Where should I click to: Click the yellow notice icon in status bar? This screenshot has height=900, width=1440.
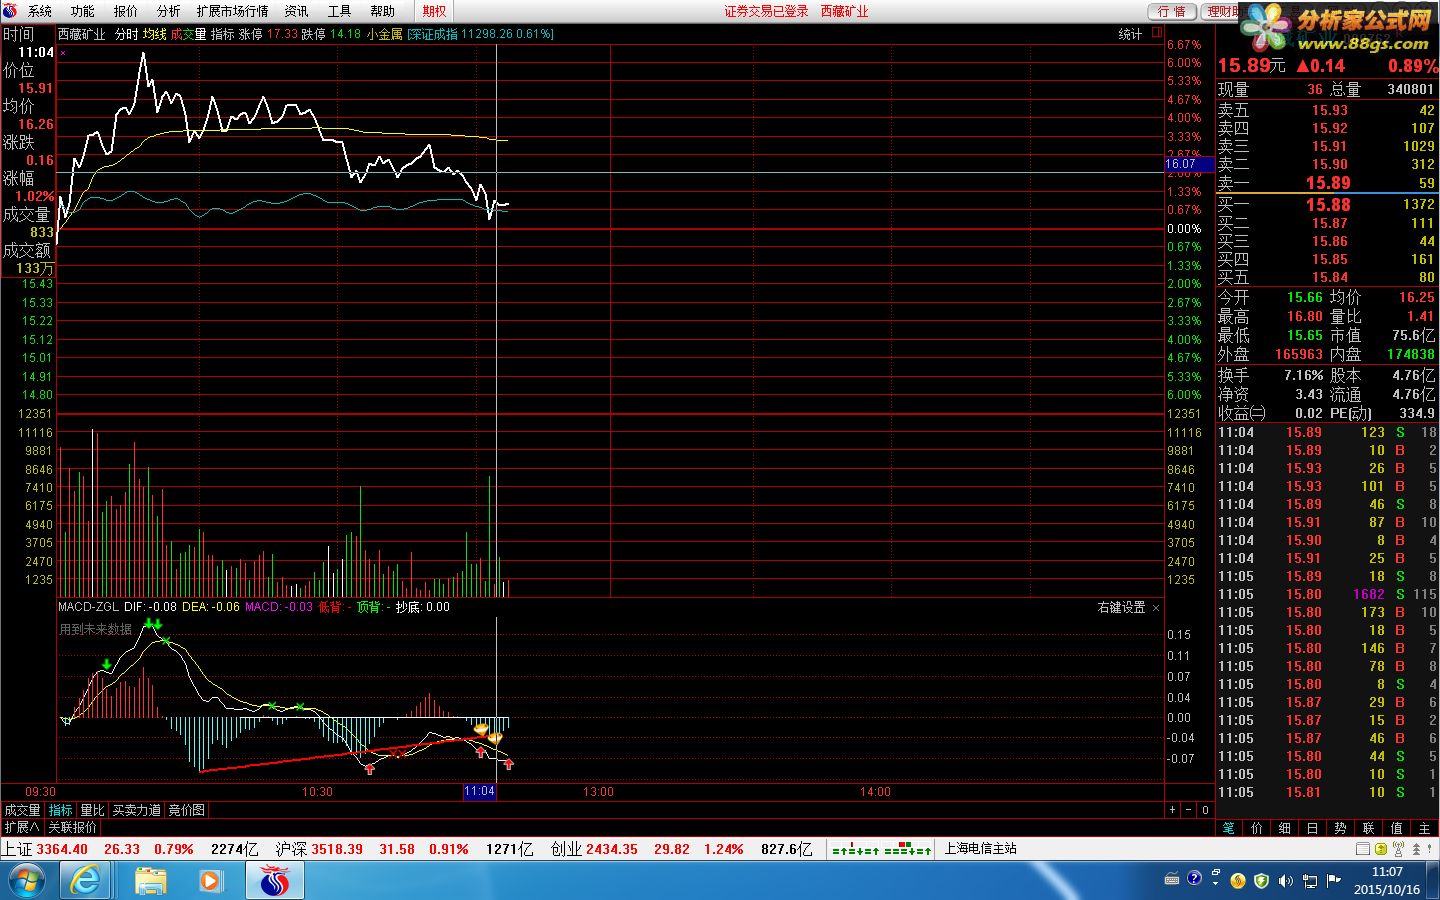click(x=1381, y=849)
